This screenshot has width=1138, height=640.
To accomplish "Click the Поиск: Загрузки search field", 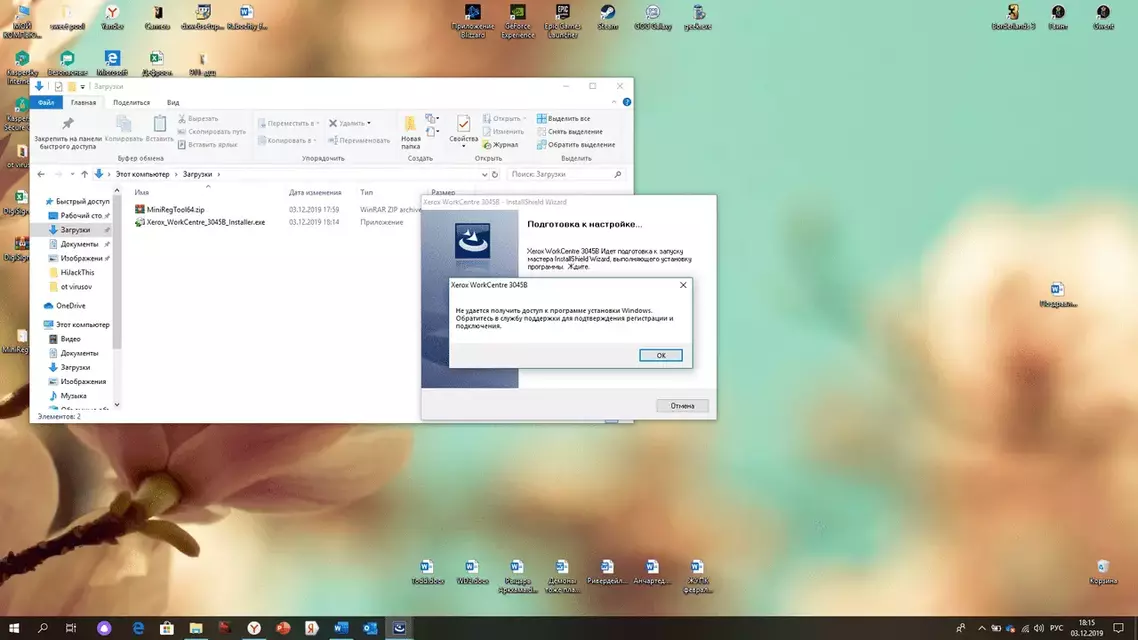I will (566, 174).
